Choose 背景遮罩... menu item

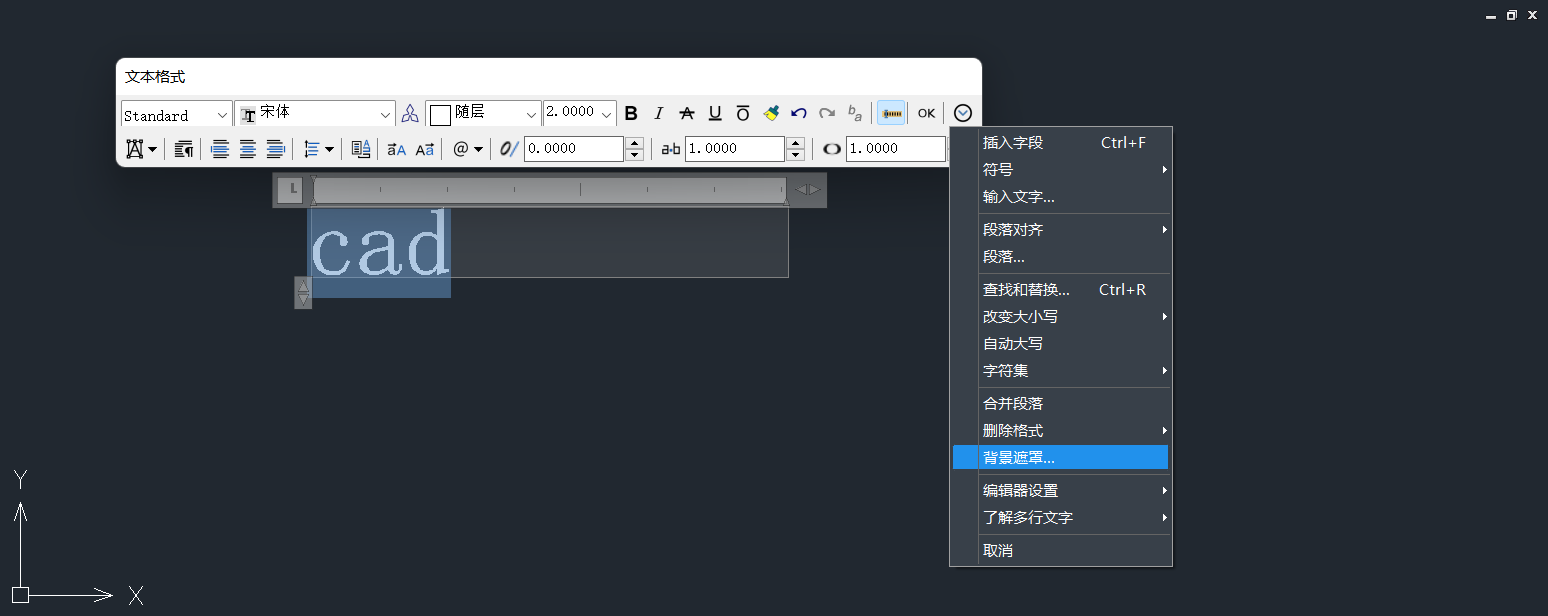click(1061, 458)
